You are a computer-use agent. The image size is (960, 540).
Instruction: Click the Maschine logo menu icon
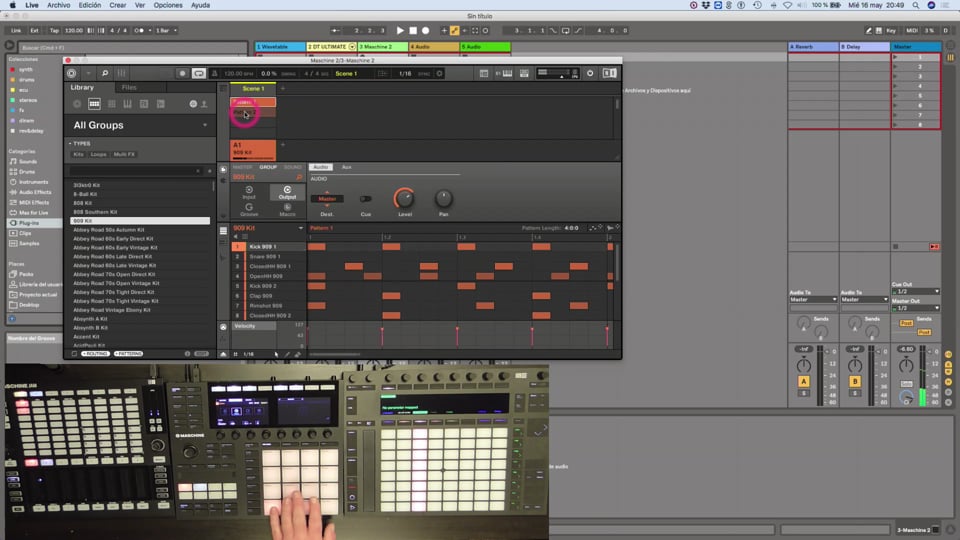[72, 73]
